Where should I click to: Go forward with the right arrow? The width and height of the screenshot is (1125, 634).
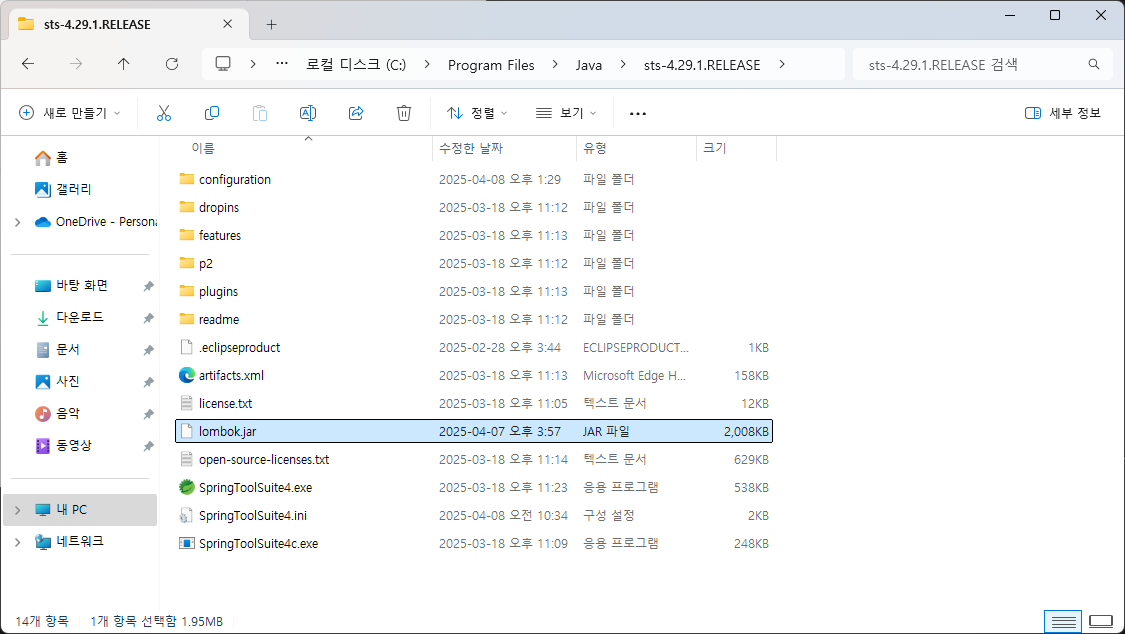pos(76,64)
